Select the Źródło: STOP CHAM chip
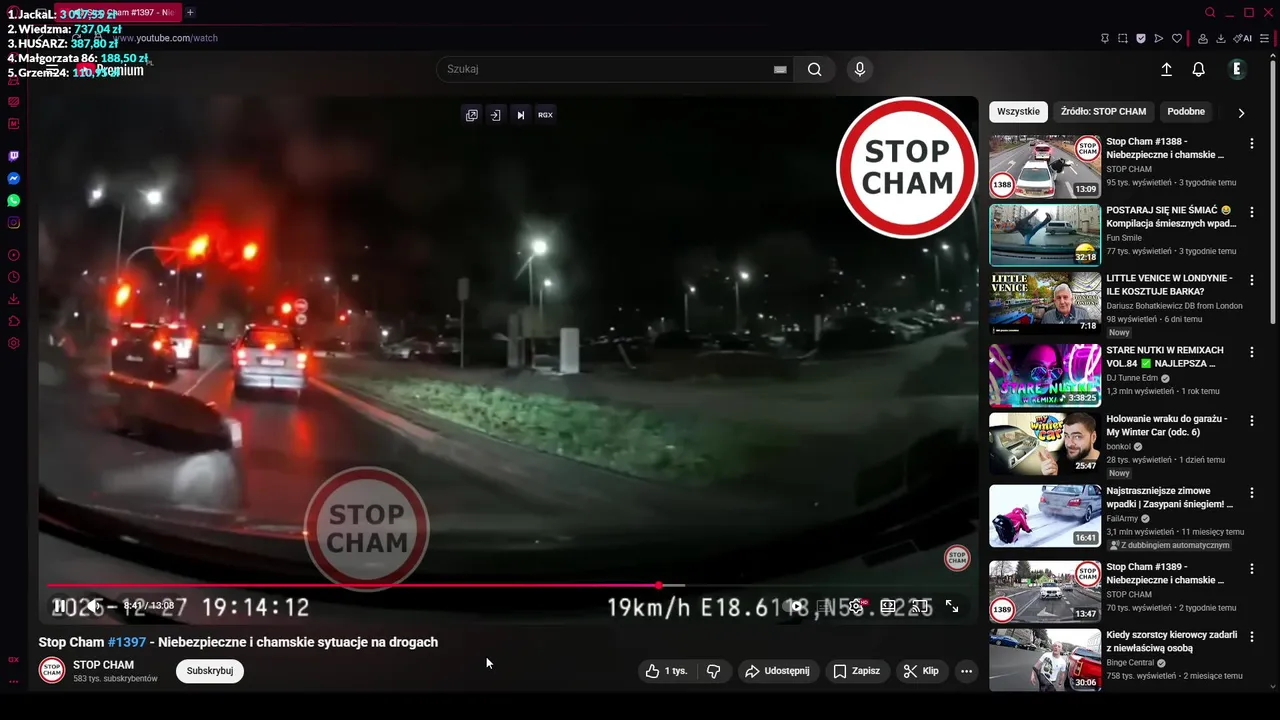 click(1103, 111)
